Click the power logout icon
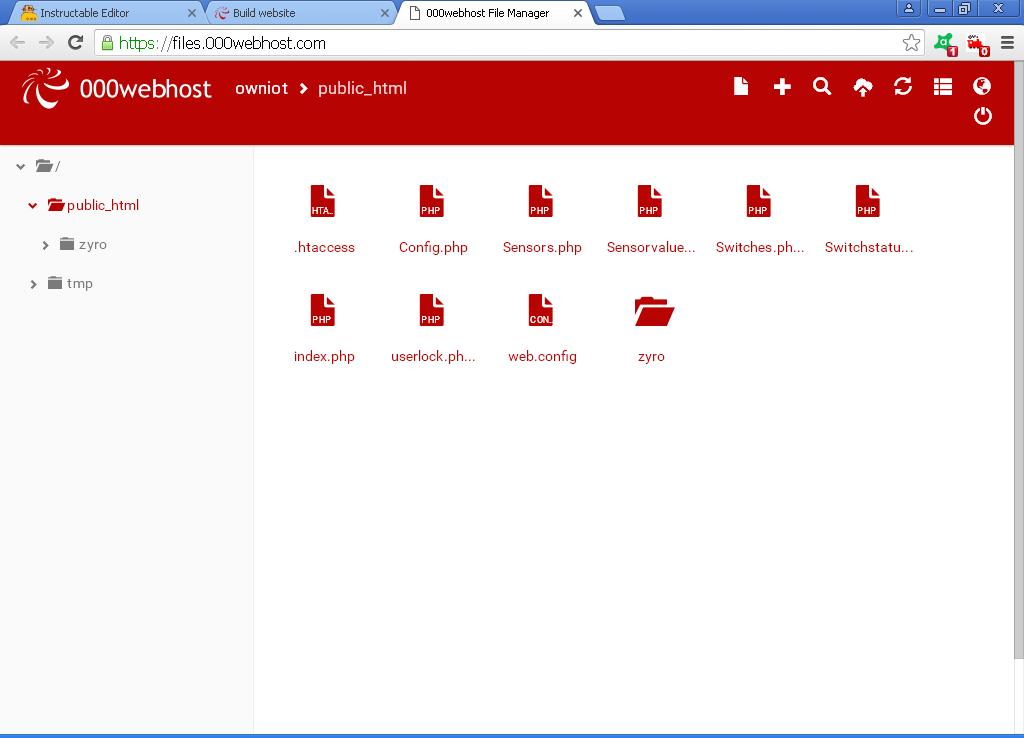 982,116
